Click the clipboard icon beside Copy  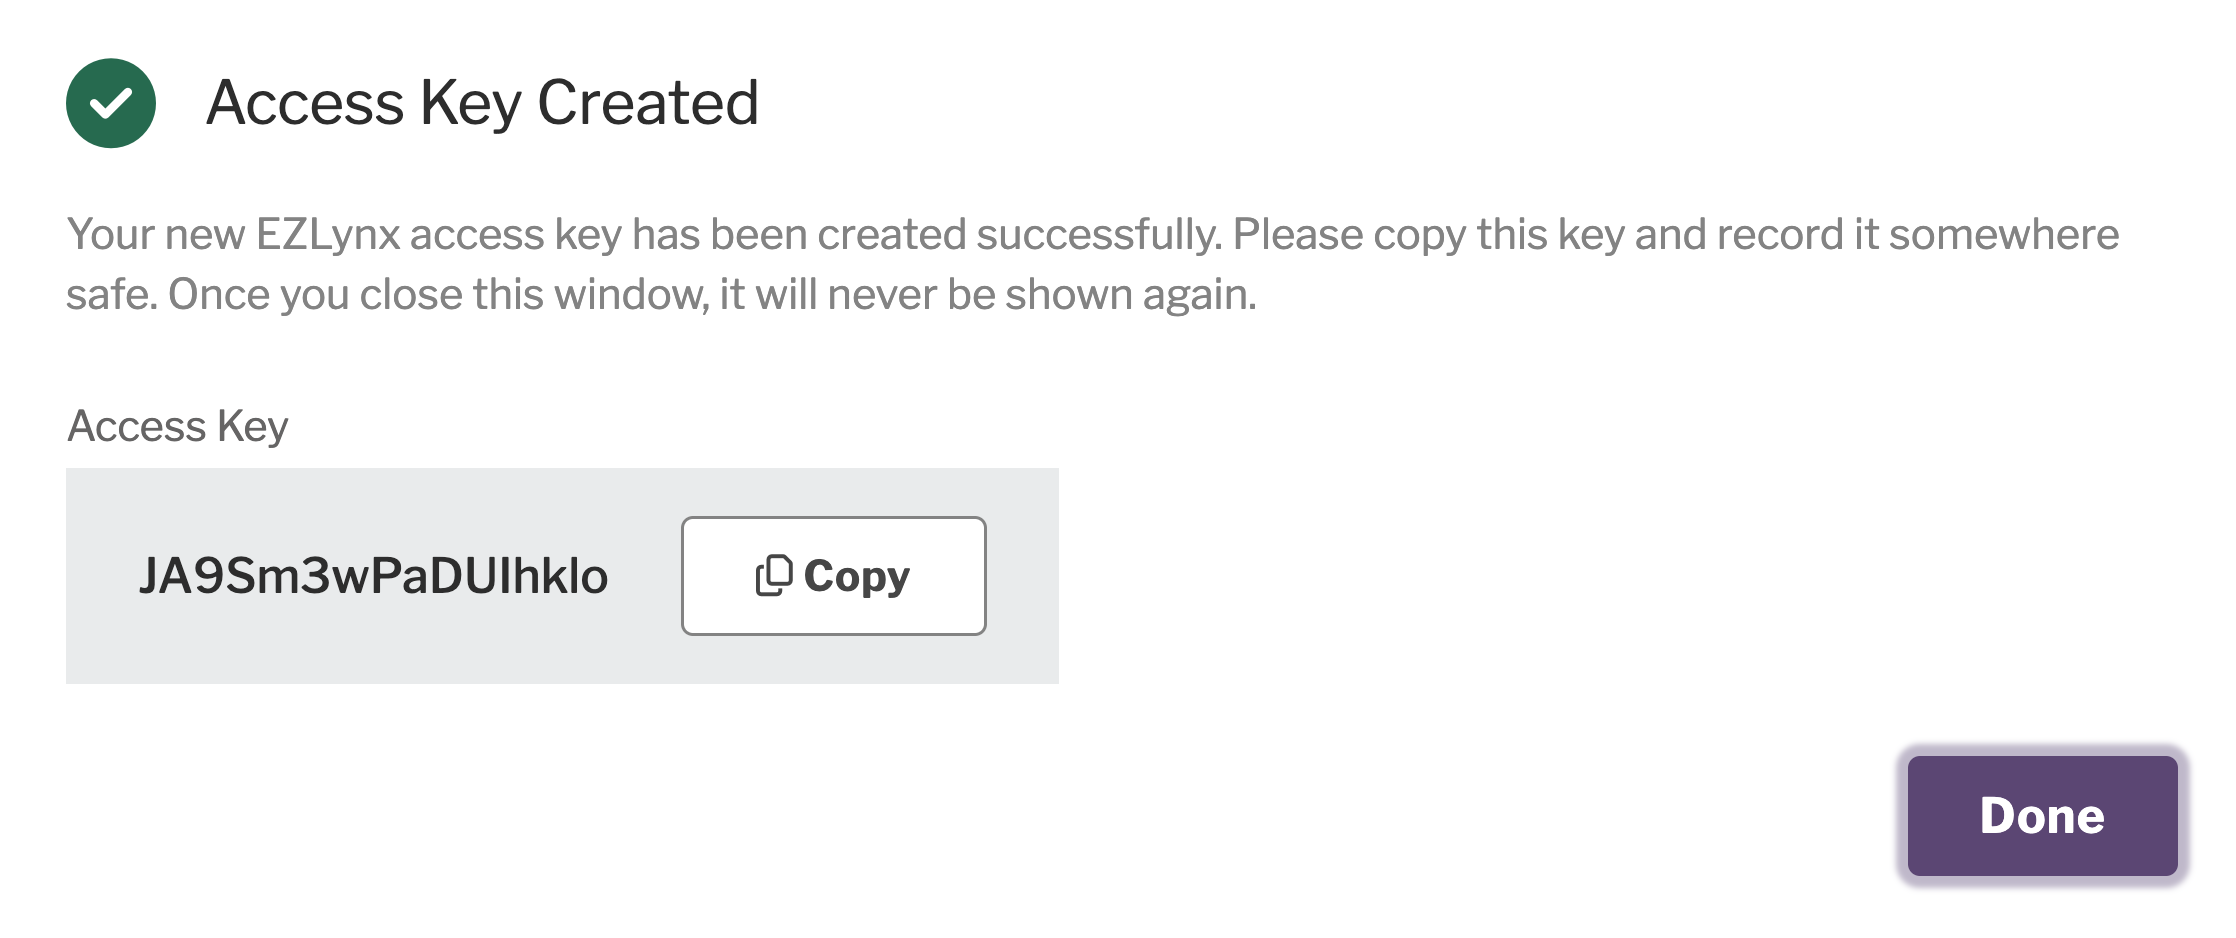773,576
